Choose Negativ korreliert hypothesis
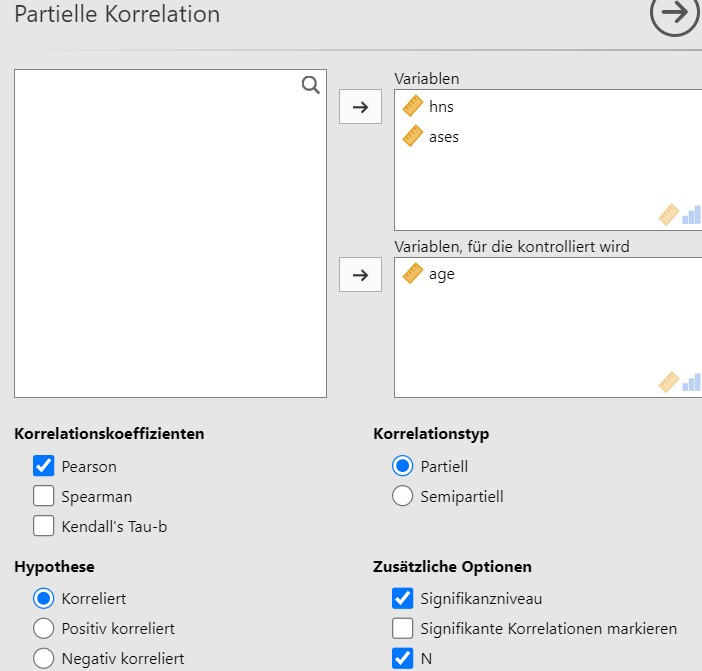702x671 pixels. [43, 658]
